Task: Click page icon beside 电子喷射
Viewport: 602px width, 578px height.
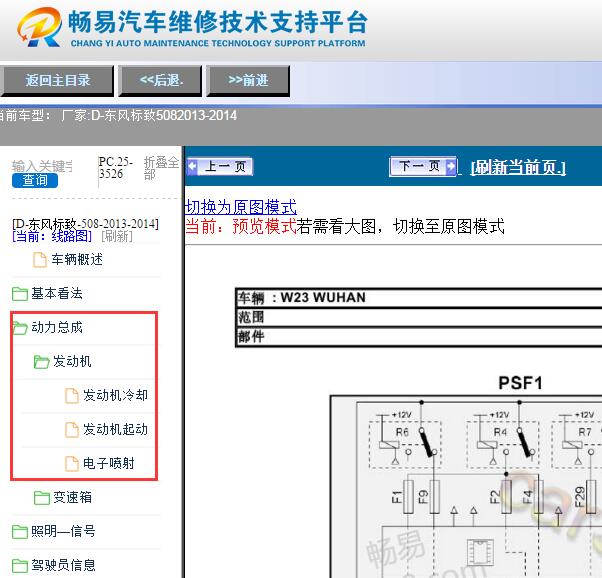Action: [x=72, y=464]
